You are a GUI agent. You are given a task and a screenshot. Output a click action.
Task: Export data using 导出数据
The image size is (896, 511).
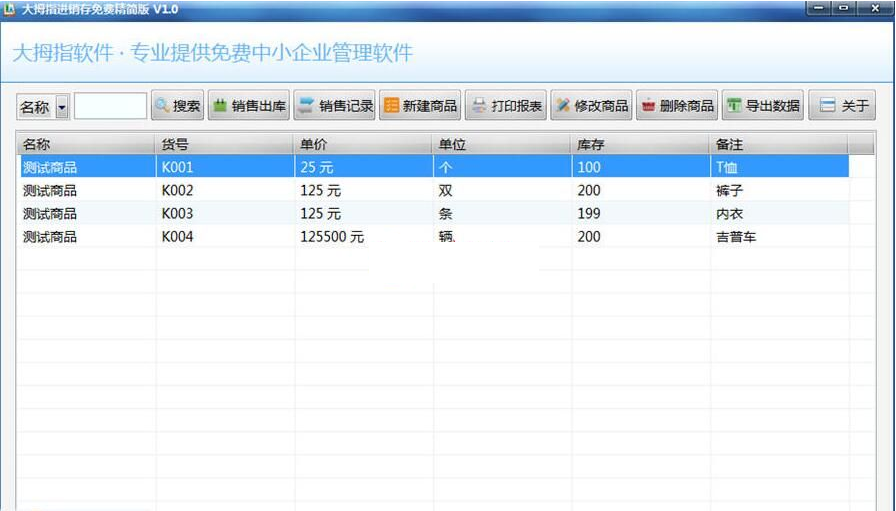(763, 106)
